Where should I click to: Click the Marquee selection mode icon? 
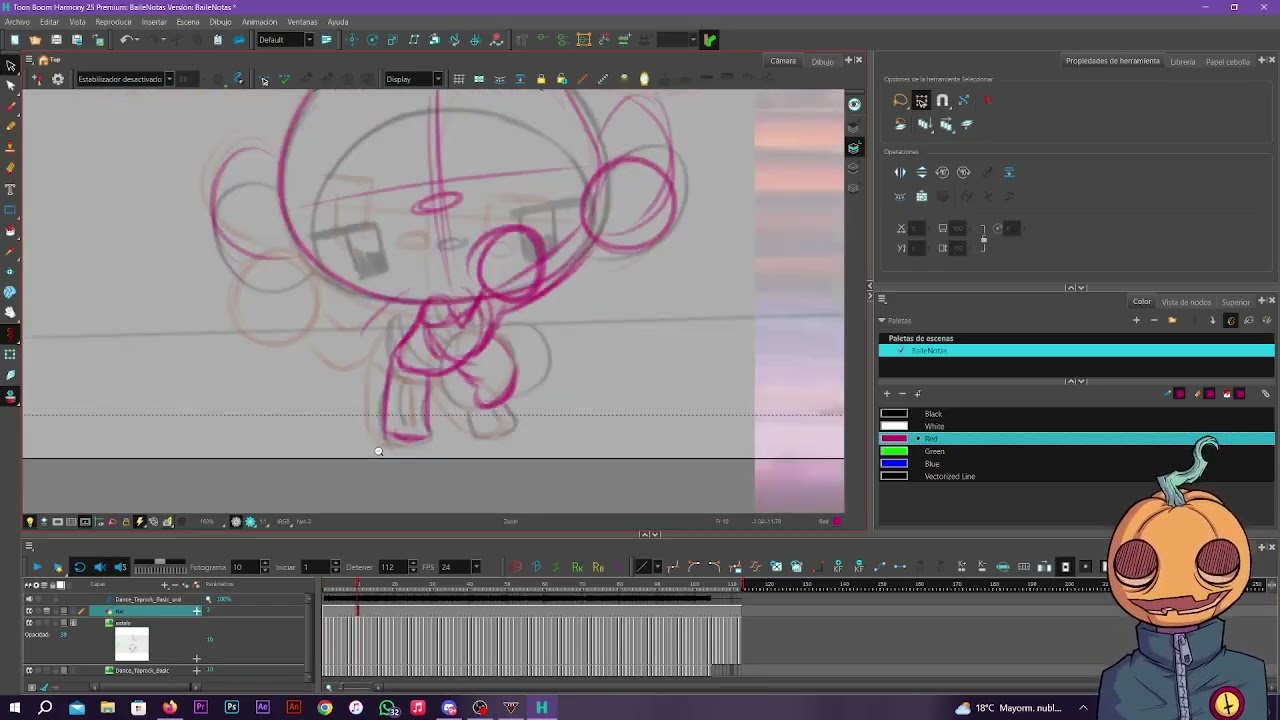tap(921, 101)
